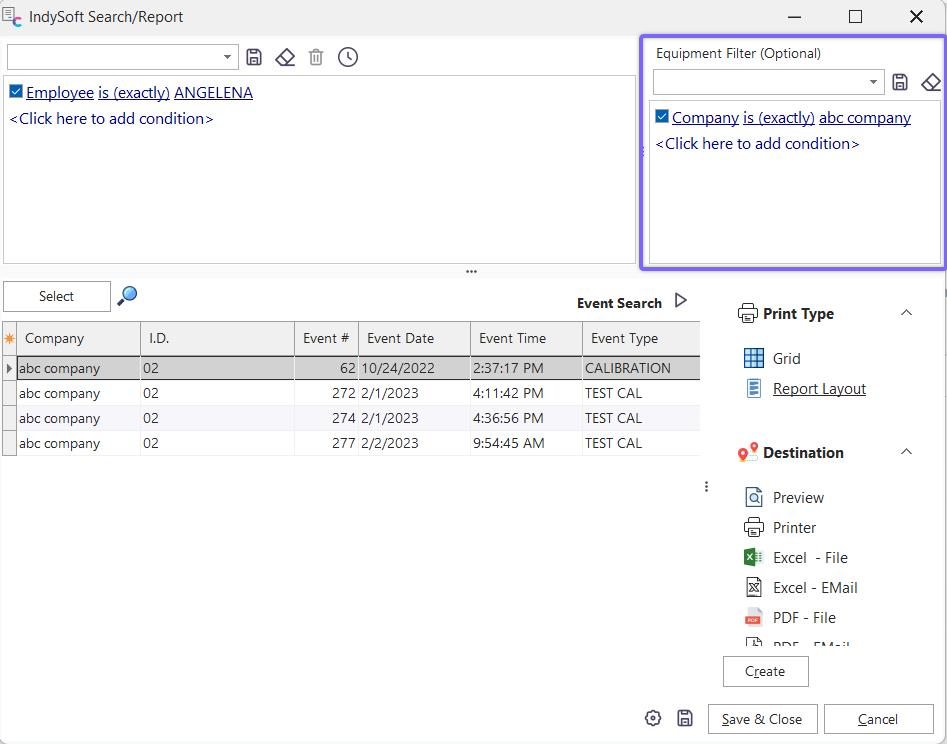Collapse the Destination section
947x744 pixels.
(906, 452)
